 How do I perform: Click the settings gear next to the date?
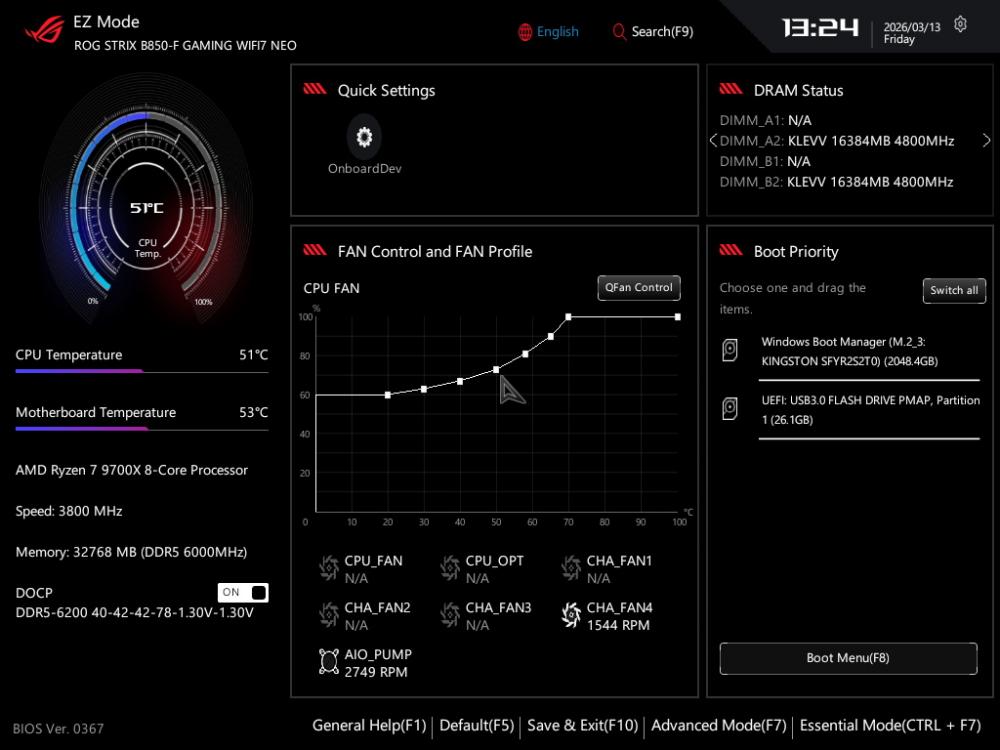click(x=960, y=24)
